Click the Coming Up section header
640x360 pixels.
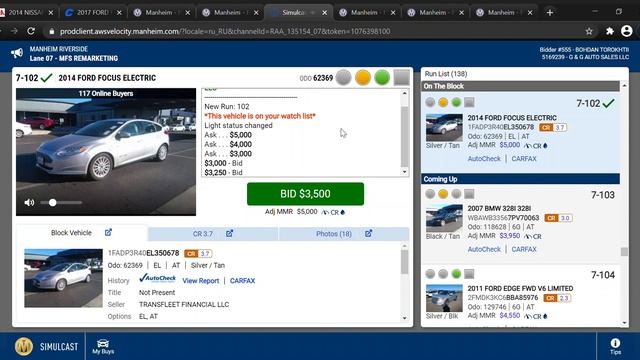pyautogui.click(x=520, y=179)
